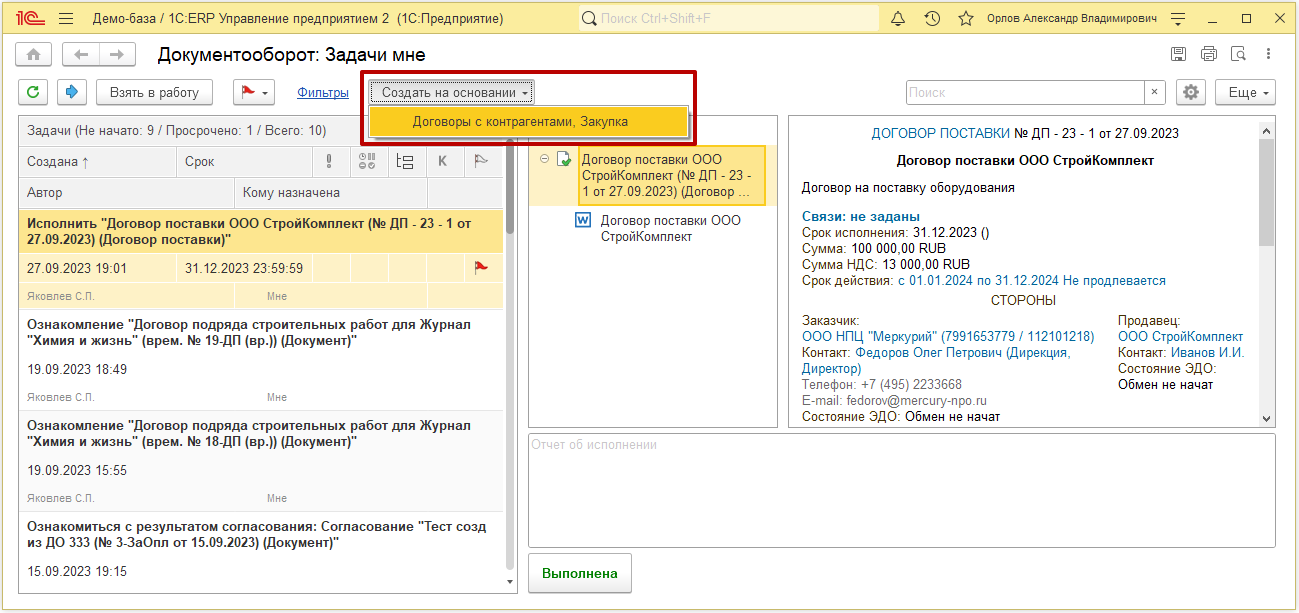The width and height of the screenshot is (1299, 613).
Task: Go to the home page
Action: click(x=35, y=55)
